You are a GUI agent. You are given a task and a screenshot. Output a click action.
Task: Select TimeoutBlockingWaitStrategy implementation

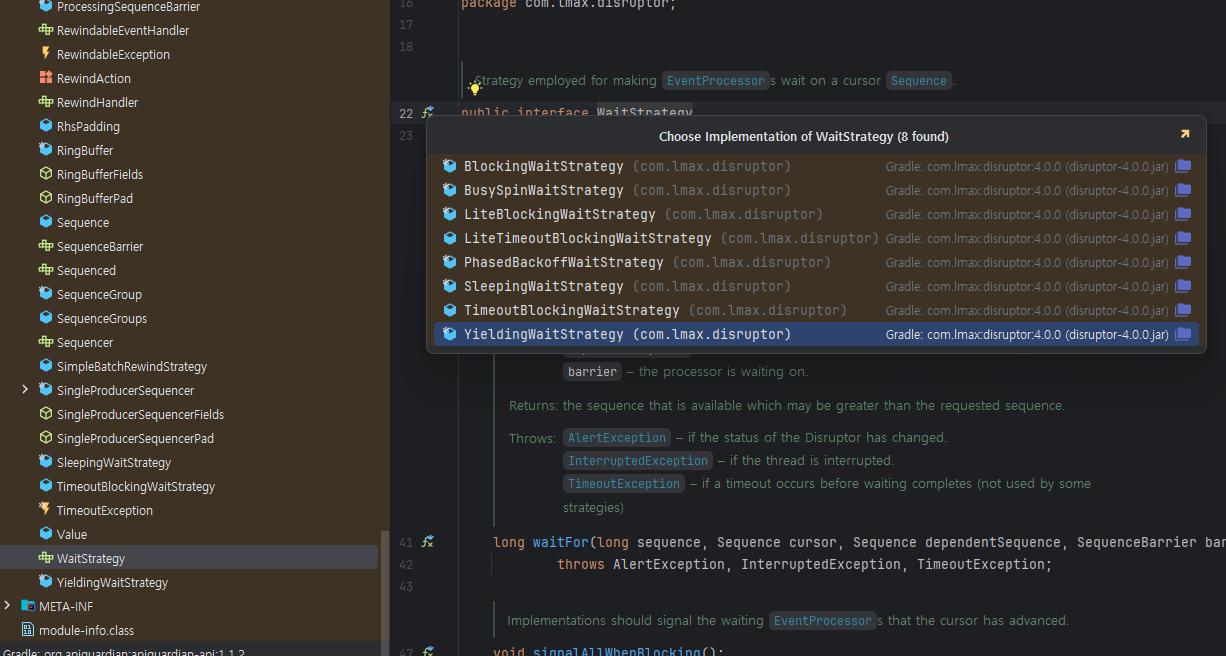tap(816, 310)
